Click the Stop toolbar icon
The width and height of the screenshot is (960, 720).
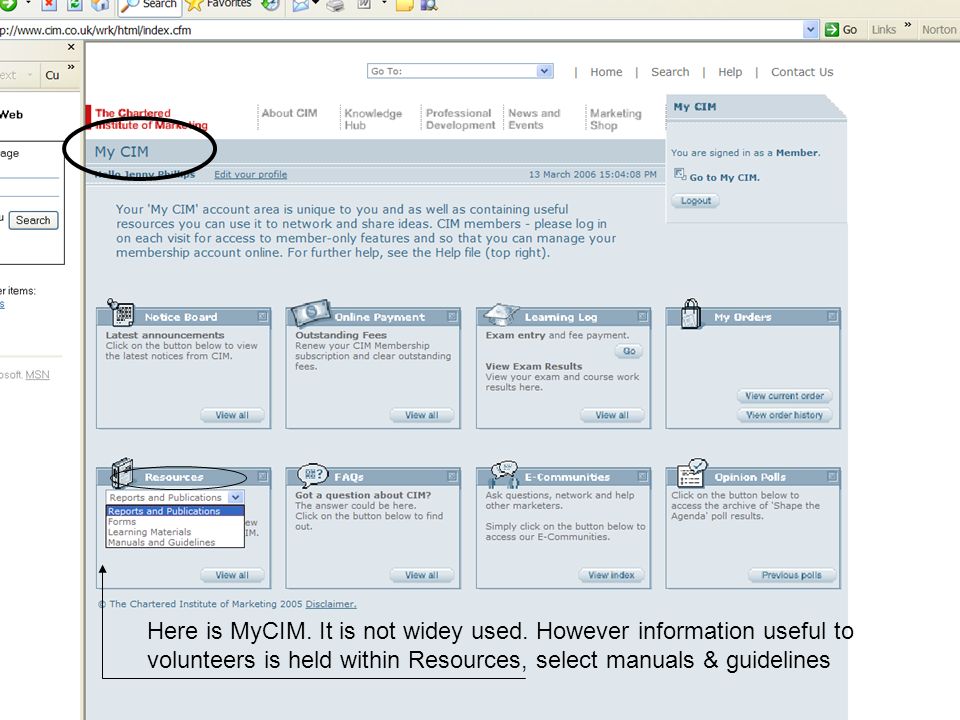(48, 5)
